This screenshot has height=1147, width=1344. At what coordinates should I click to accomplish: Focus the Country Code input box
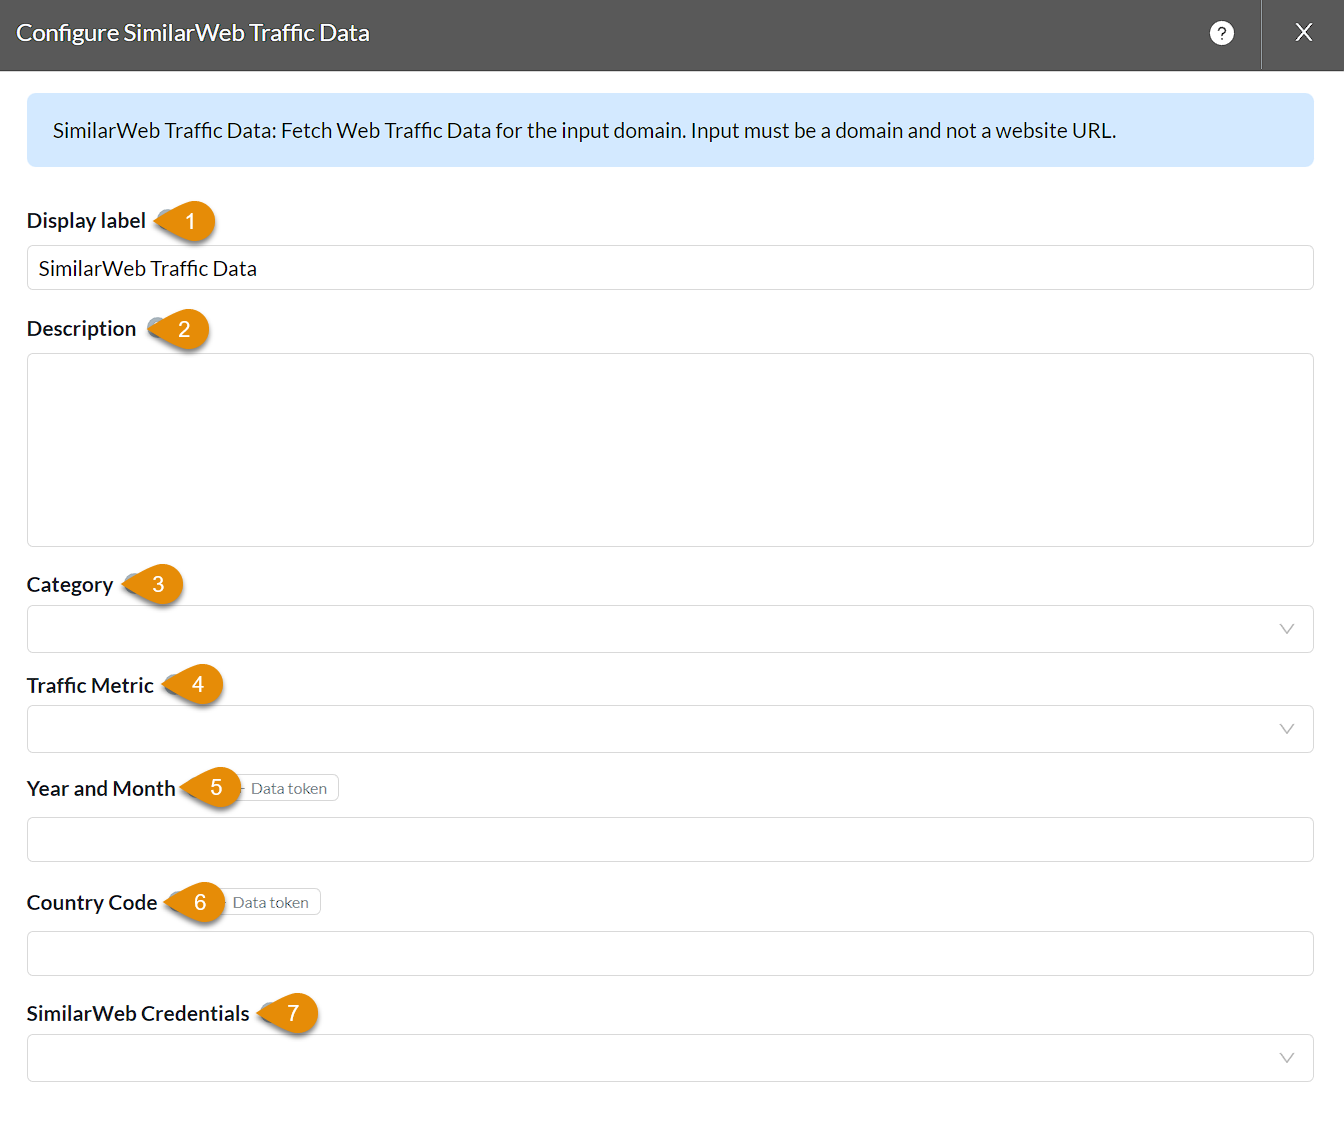[669, 954]
